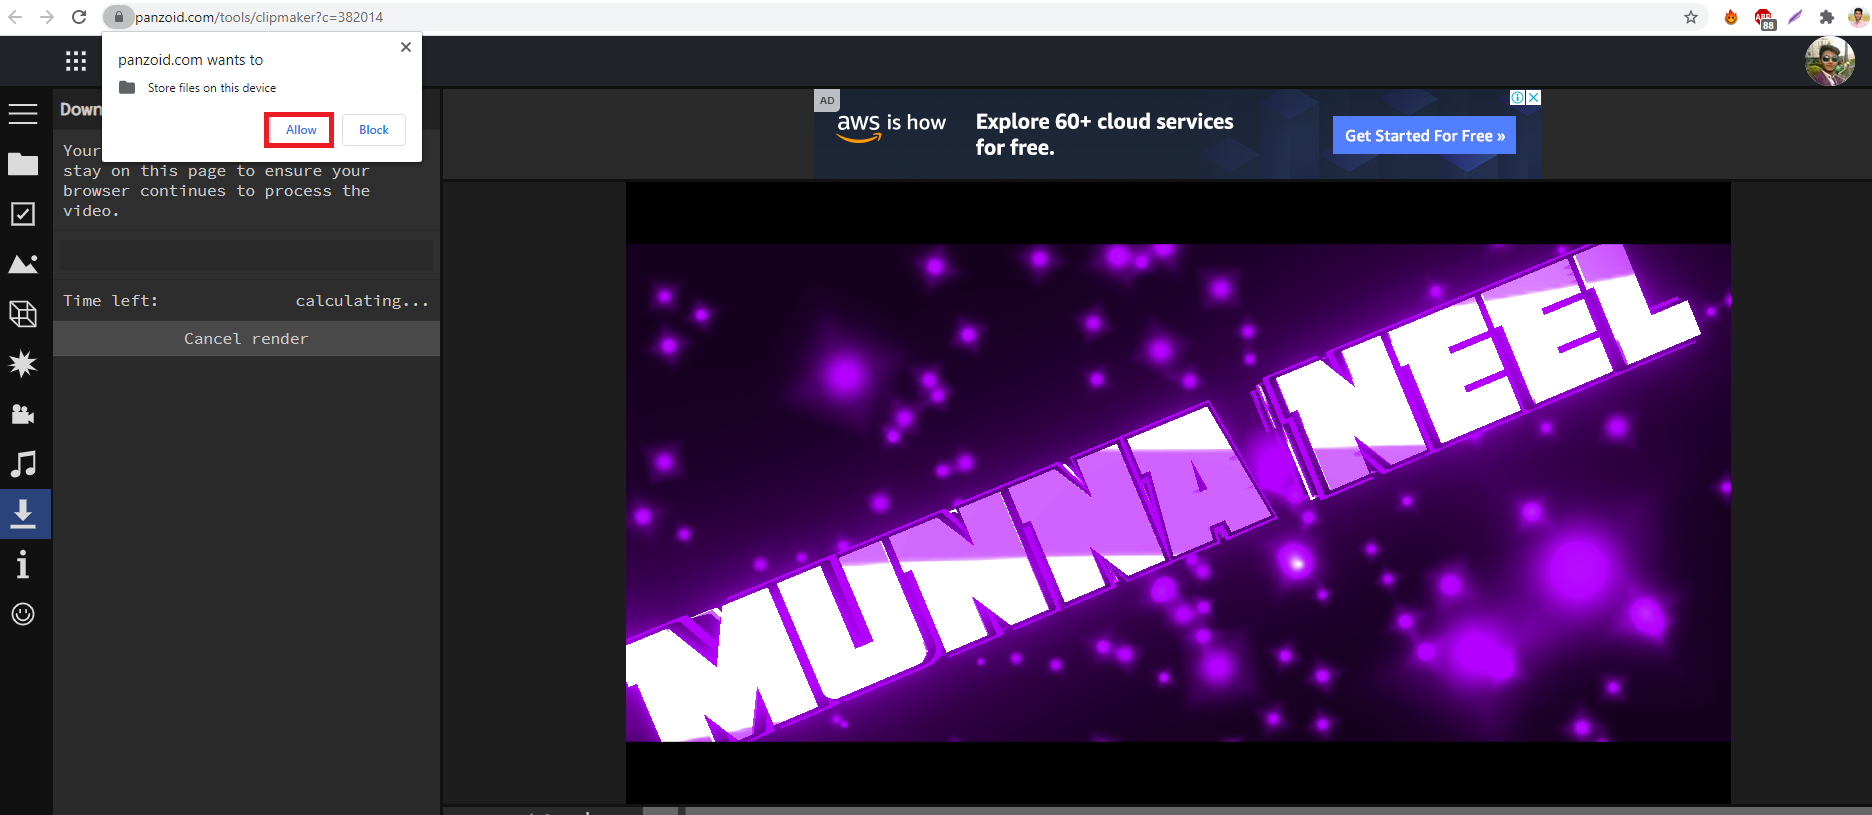The width and height of the screenshot is (1872, 815).
Task: Cancel the video render
Action: point(246,339)
